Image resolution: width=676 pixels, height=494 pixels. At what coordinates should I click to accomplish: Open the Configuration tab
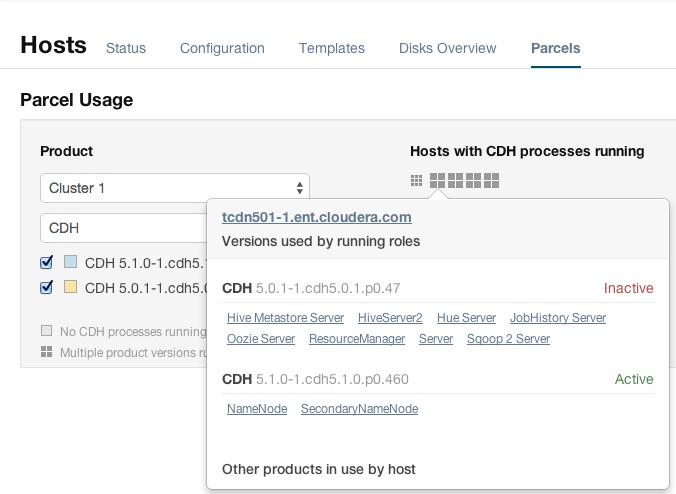[222, 48]
